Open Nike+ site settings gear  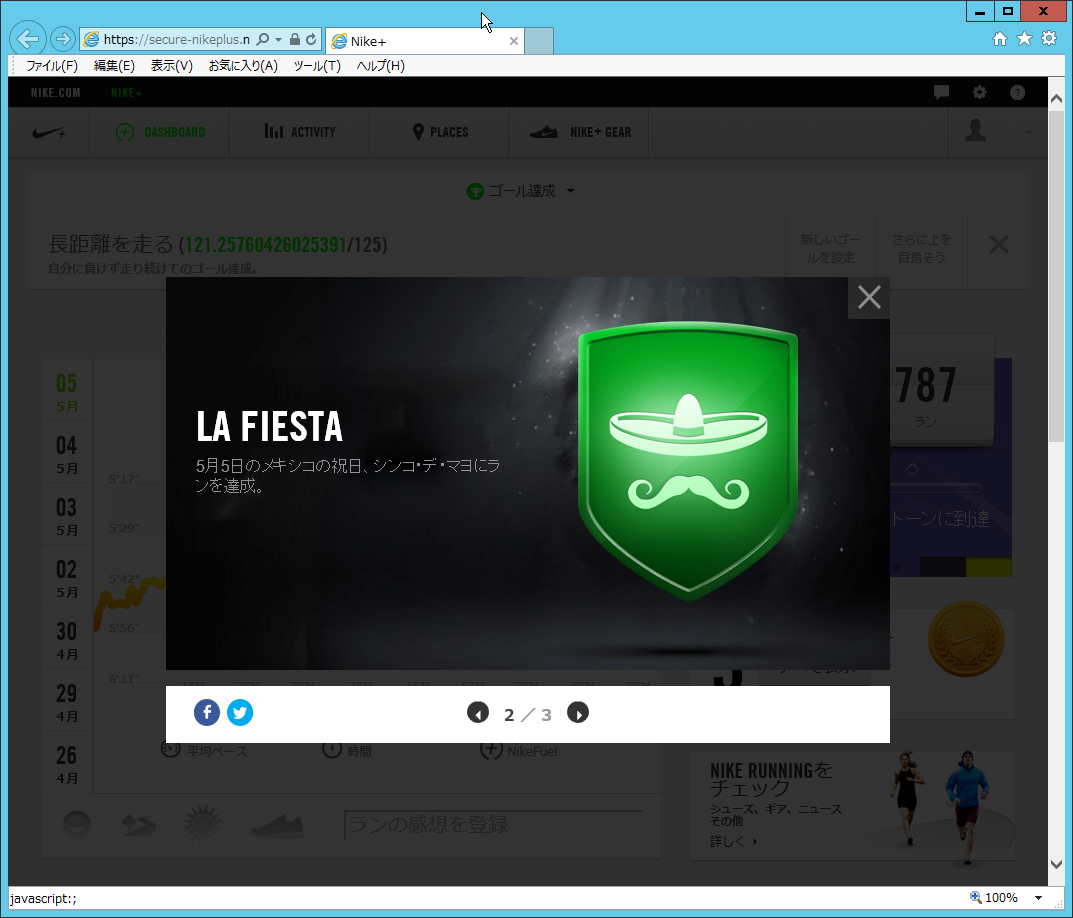[x=980, y=92]
